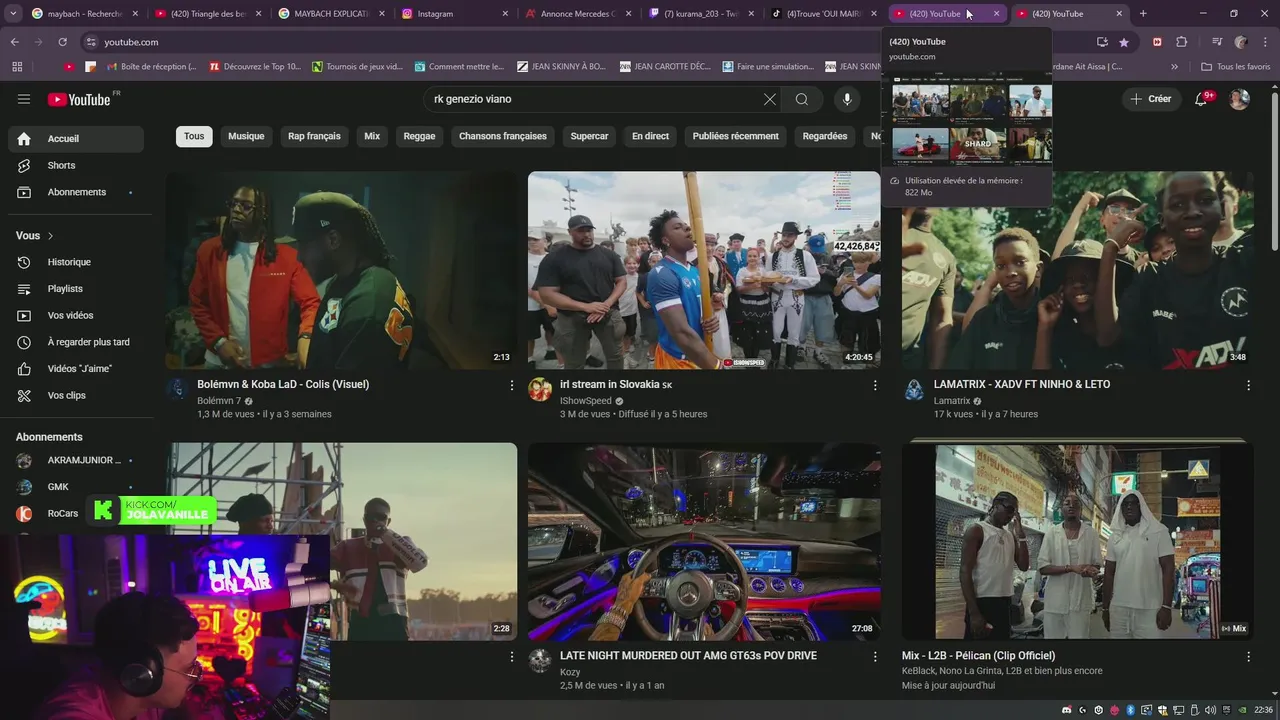
Task: Open Shorts in the sidebar
Action: (76, 165)
